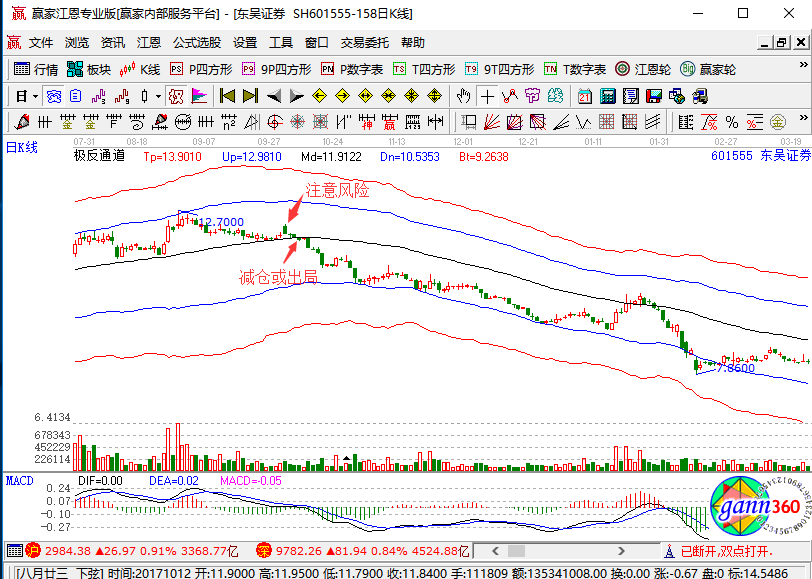
Task: Expand the main toolbar overflow chevron
Action: 803,65
